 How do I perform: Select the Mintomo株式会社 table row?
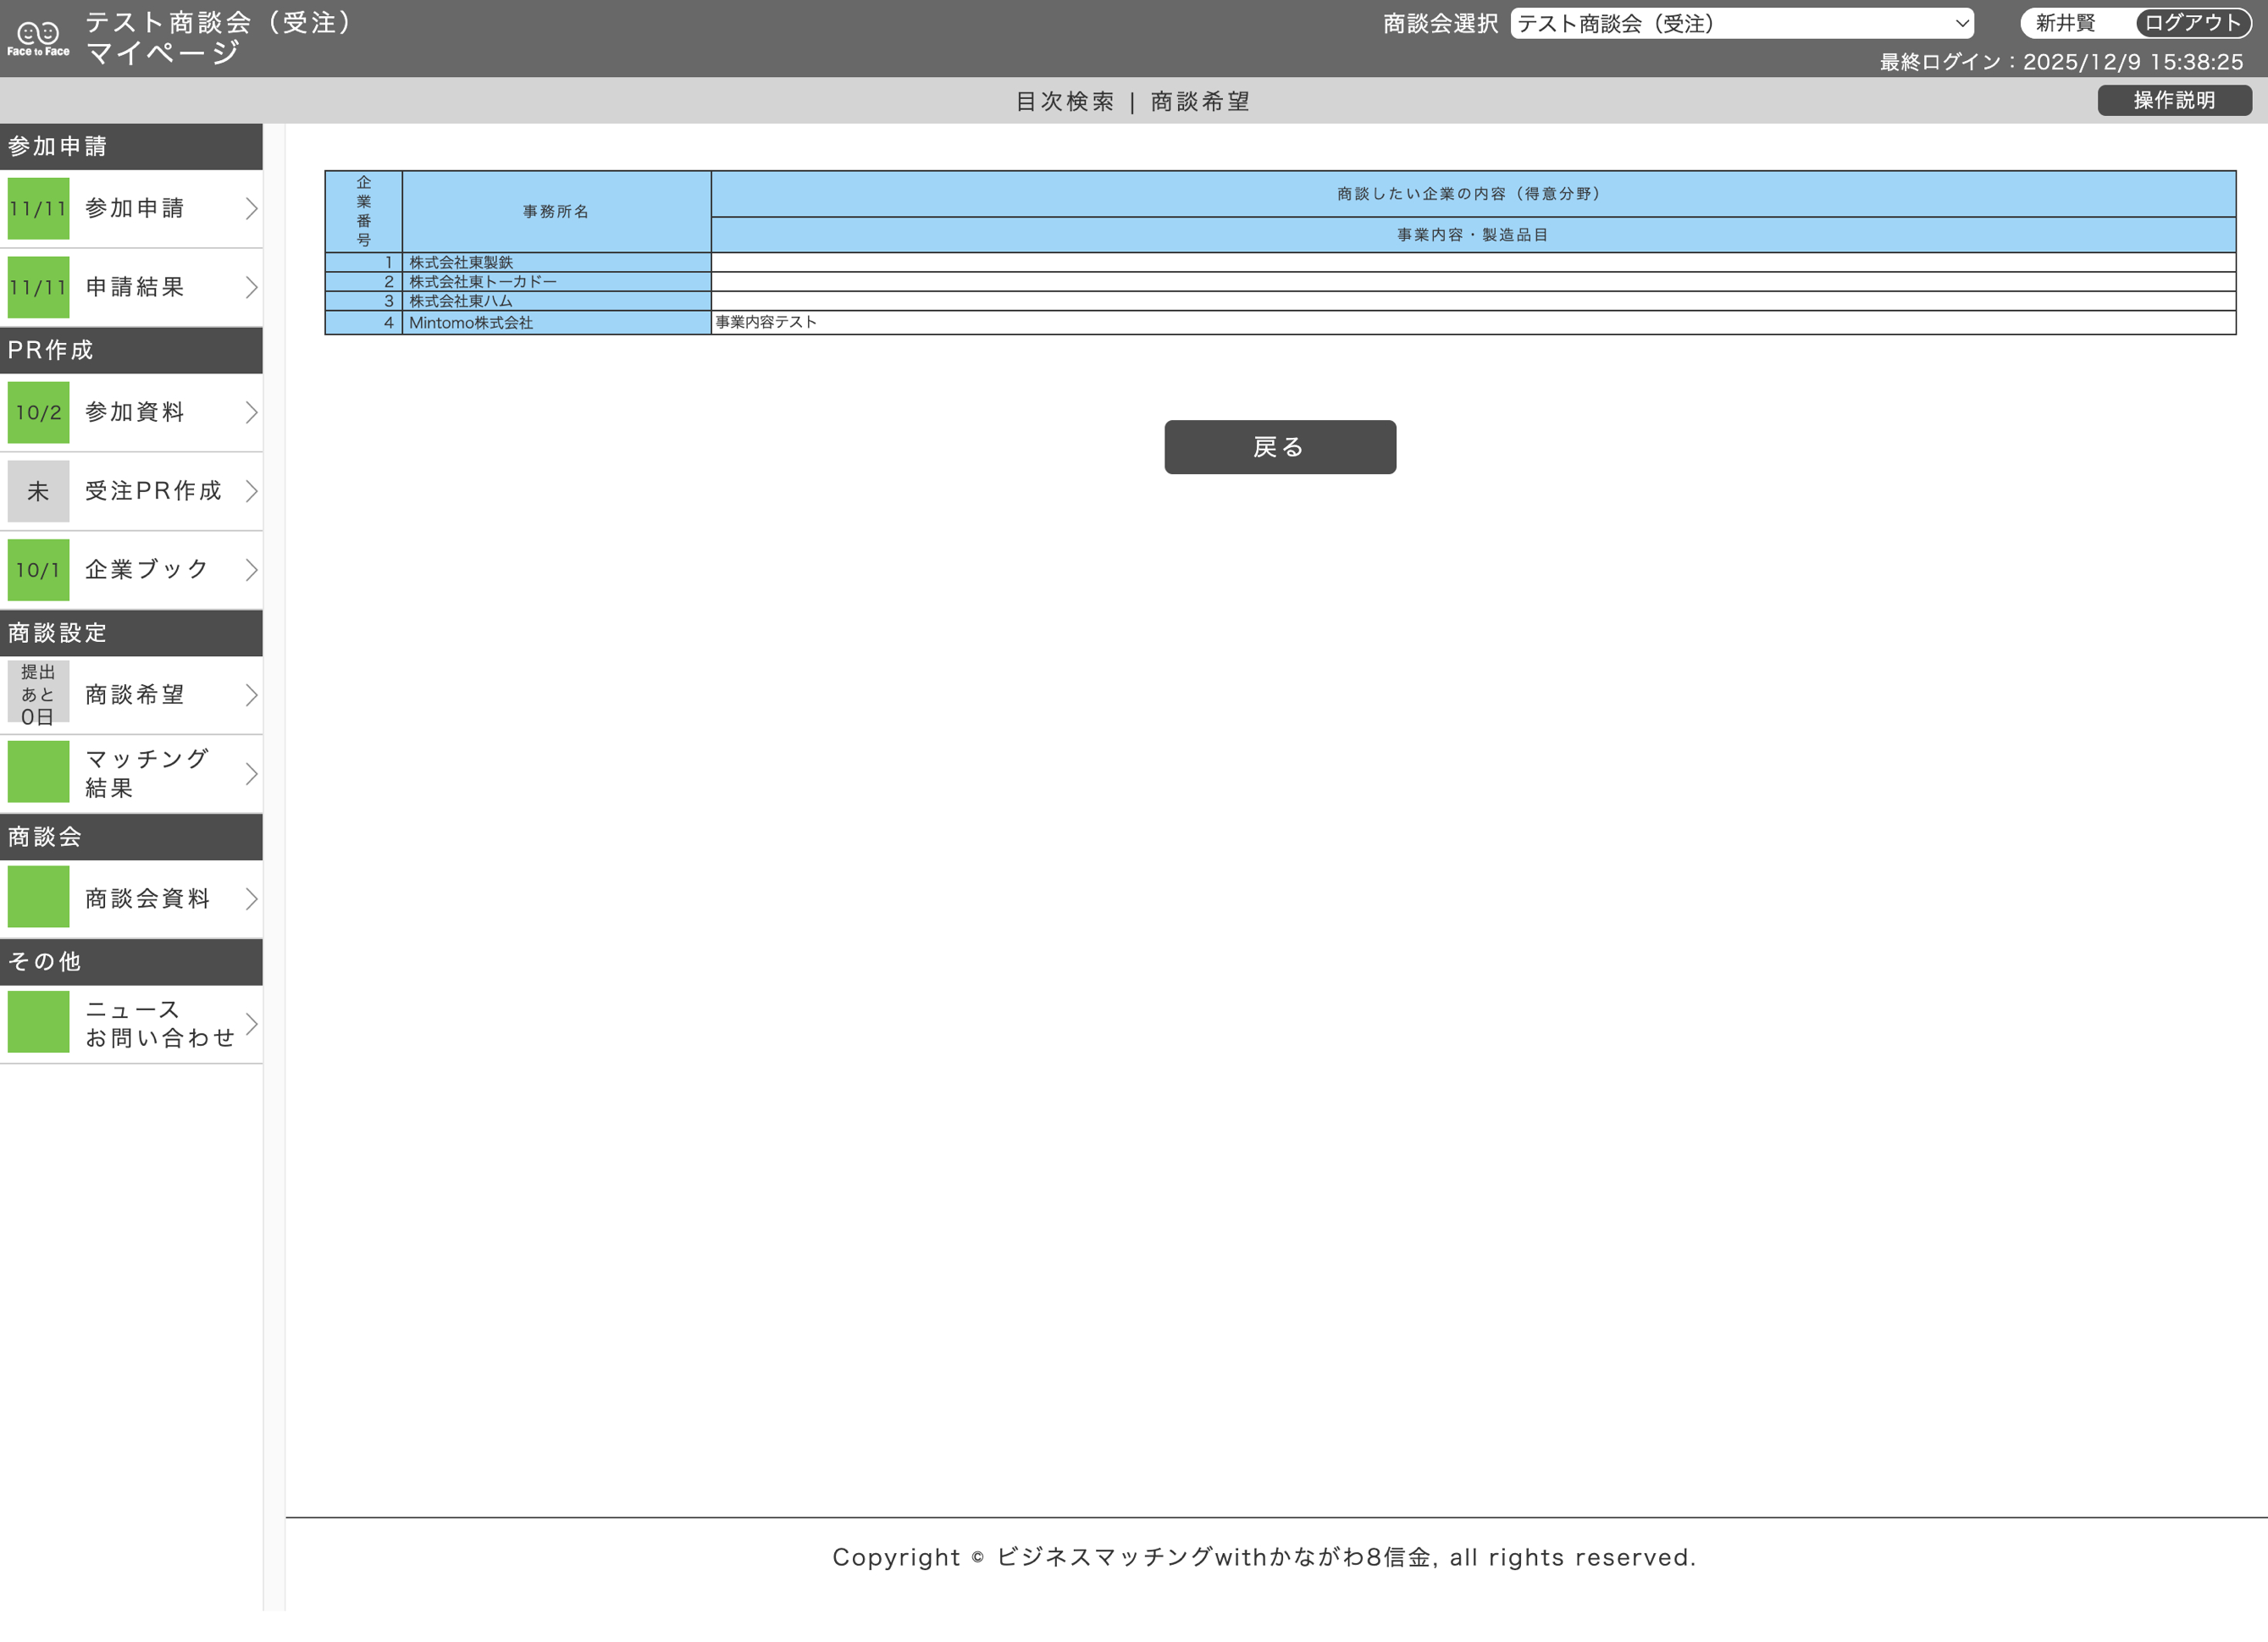pyautogui.click(x=471, y=323)
